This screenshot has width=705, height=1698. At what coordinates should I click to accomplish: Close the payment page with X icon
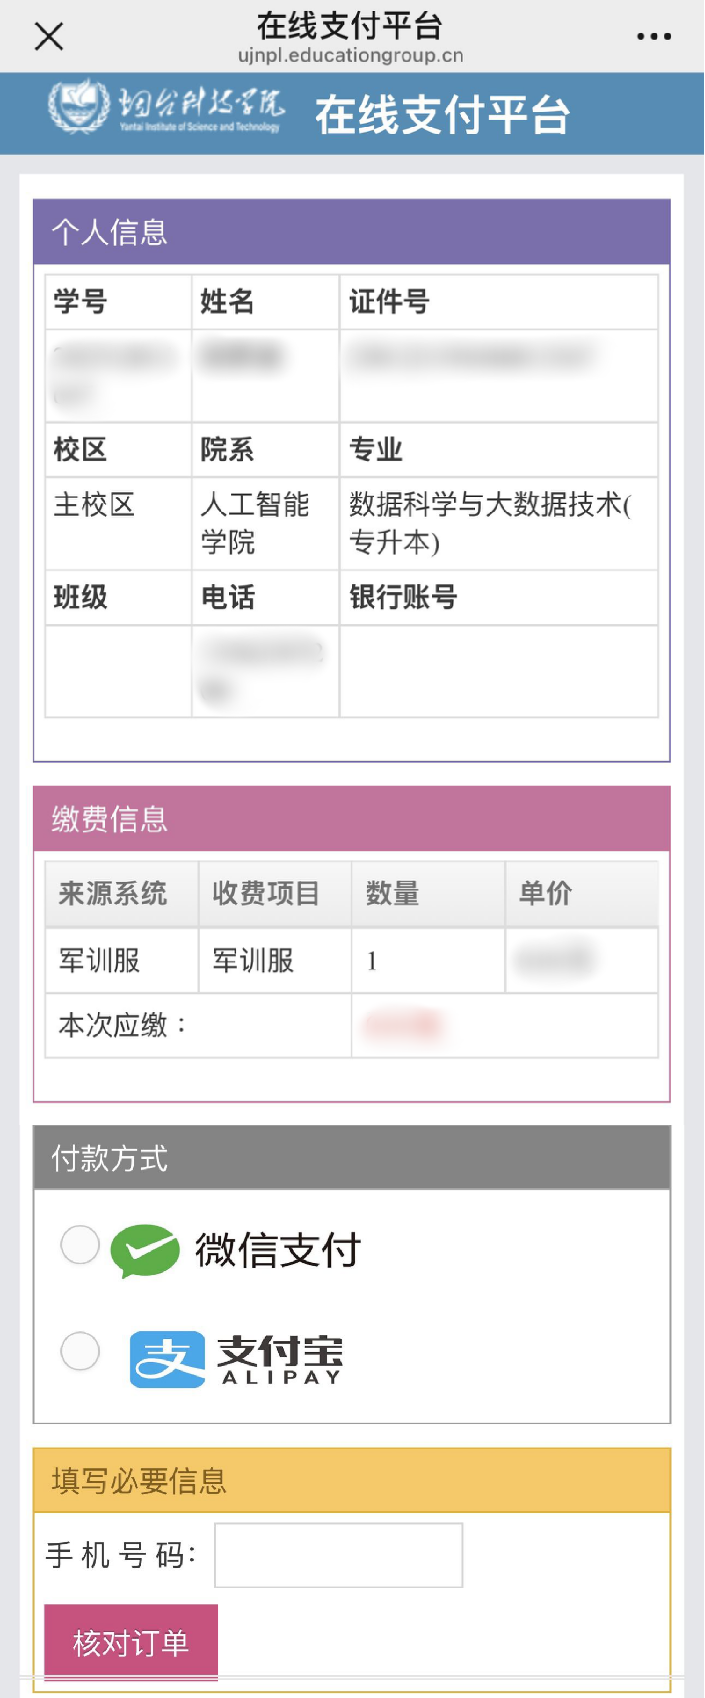[48, 37]
